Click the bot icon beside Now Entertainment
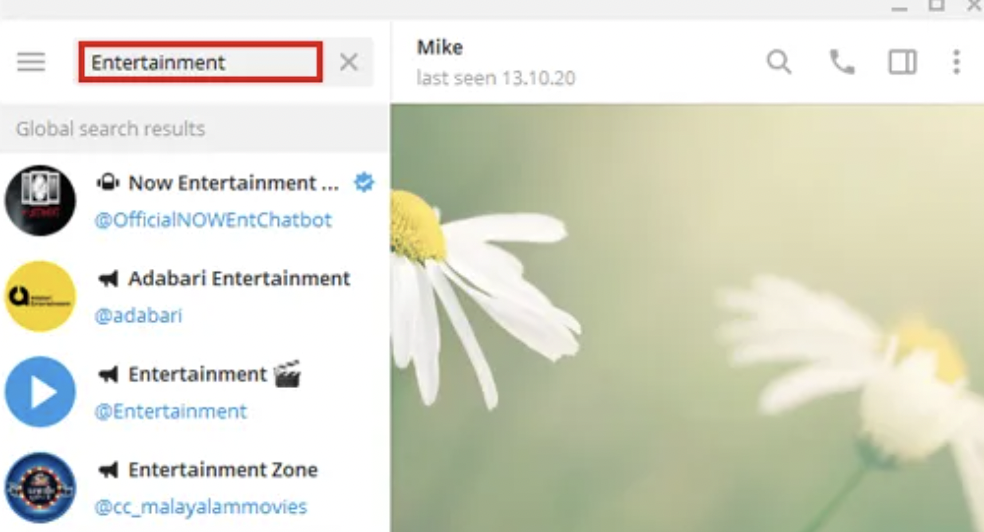 pyautogui.click(x=108, y=183)
